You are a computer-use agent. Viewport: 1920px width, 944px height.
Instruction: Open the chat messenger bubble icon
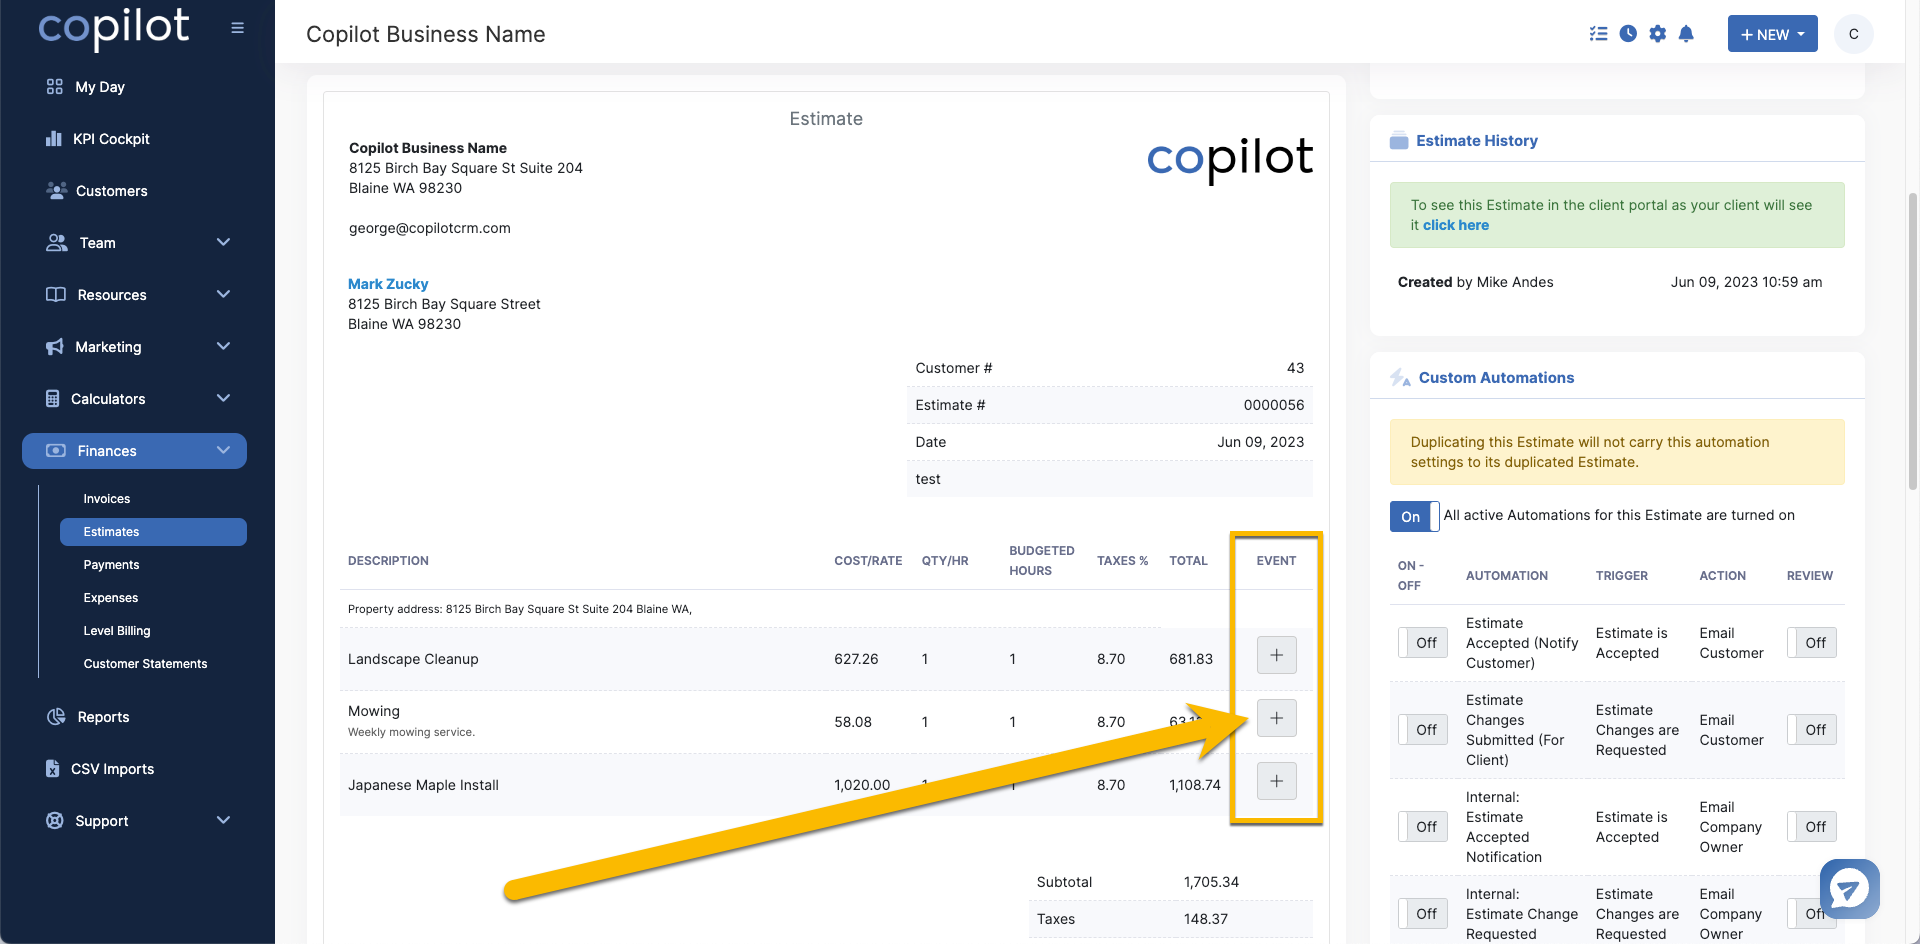pos(1849,888)
